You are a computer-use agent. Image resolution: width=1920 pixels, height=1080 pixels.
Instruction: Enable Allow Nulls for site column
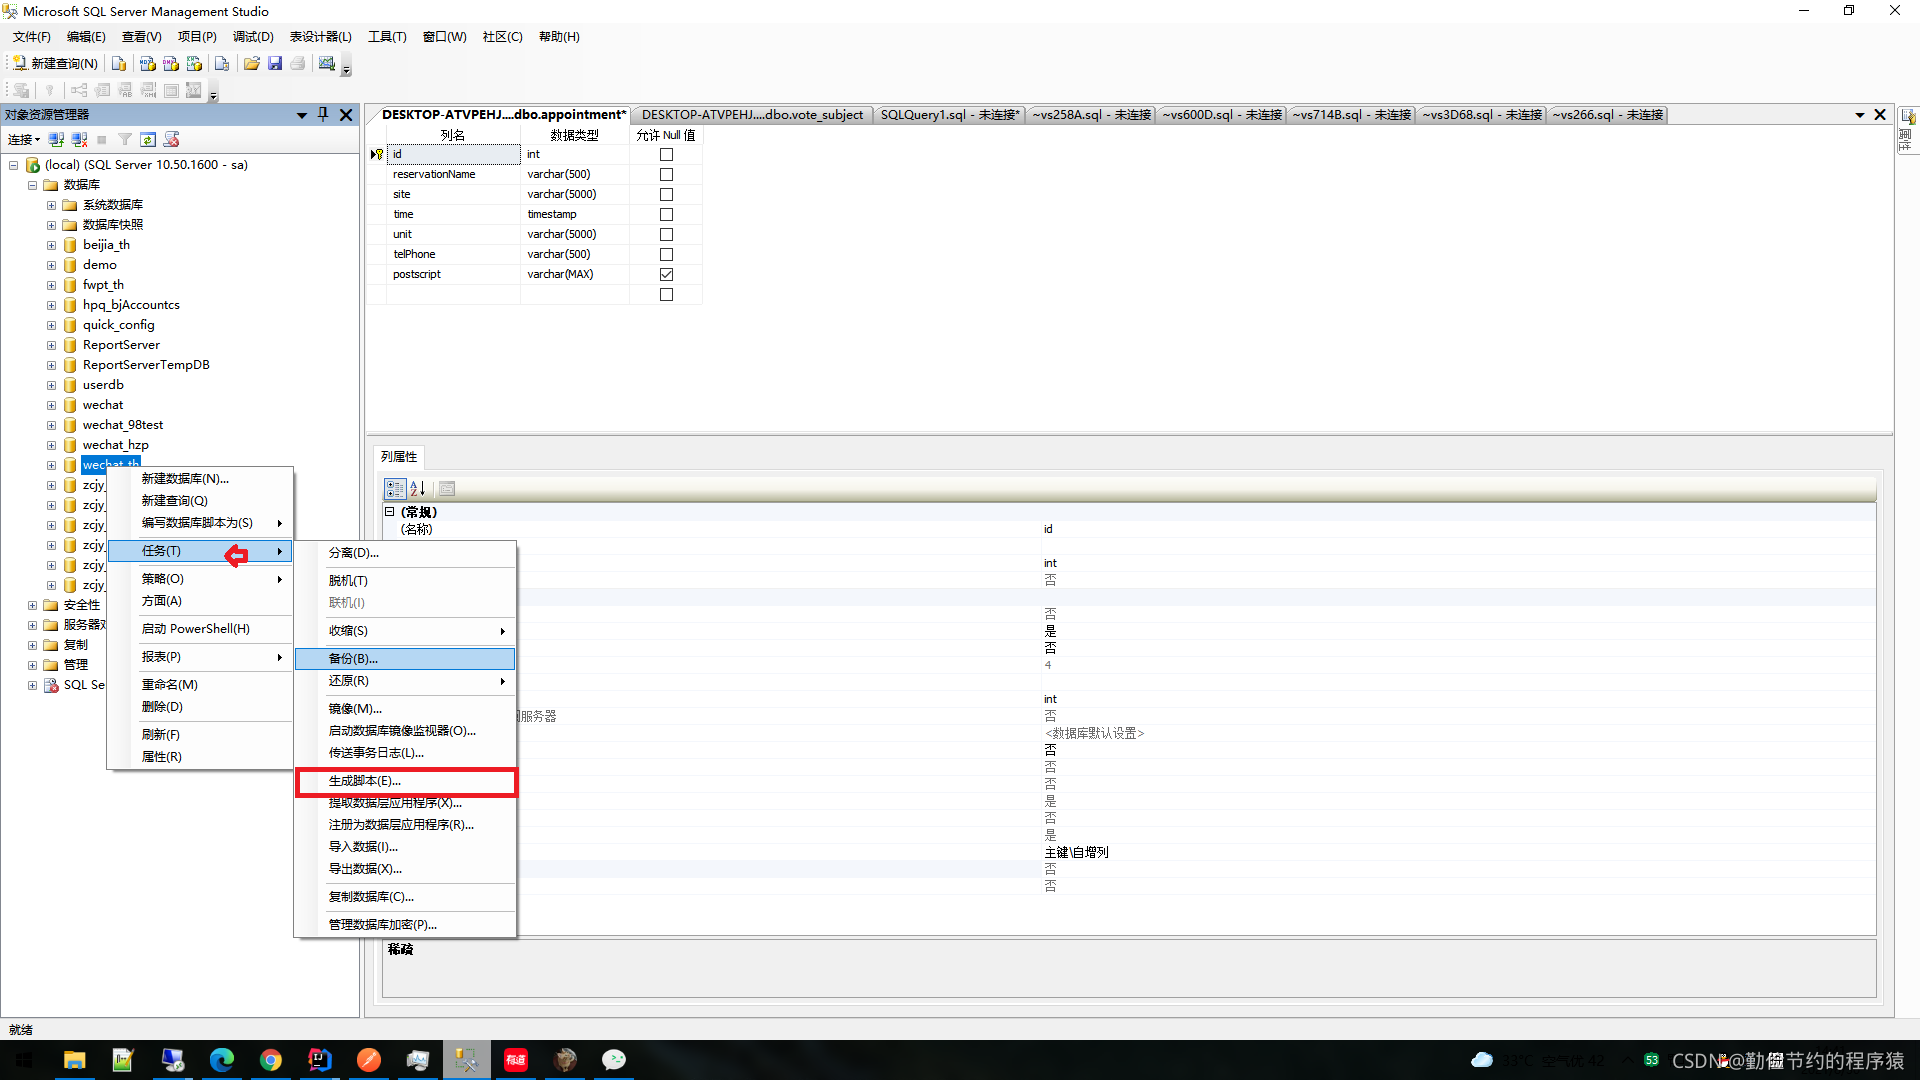tap(666, 194)
